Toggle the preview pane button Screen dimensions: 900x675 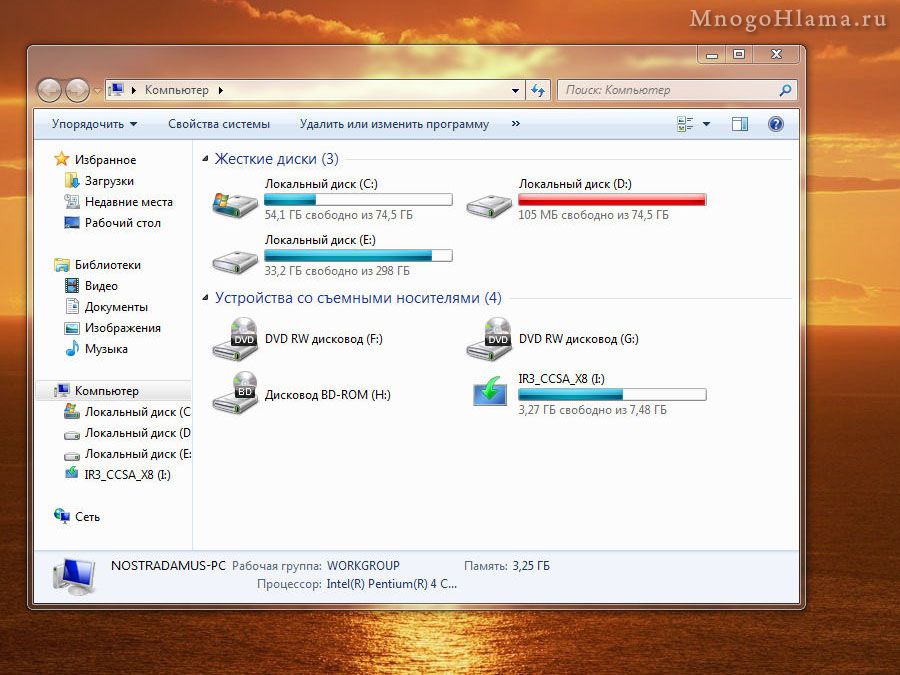(x=740, y=124)
